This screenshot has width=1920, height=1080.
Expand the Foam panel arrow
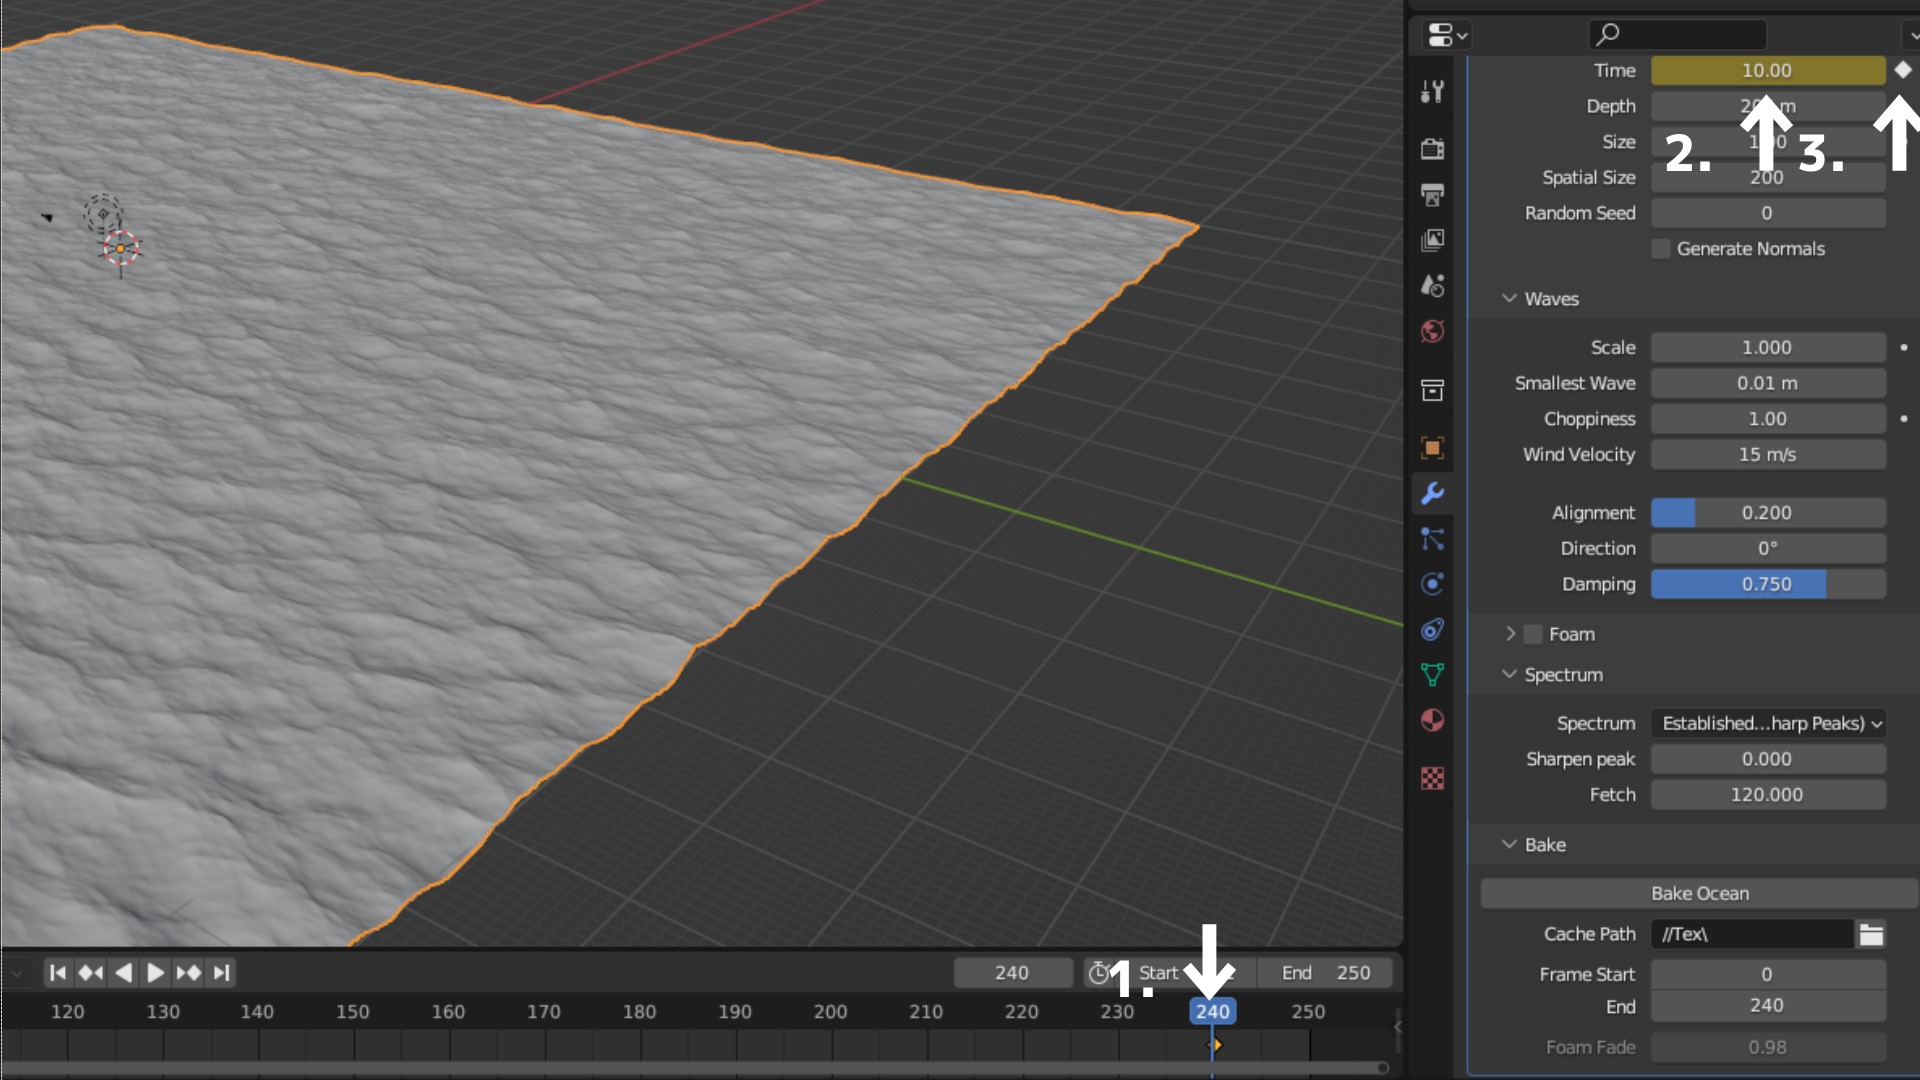1510,634
